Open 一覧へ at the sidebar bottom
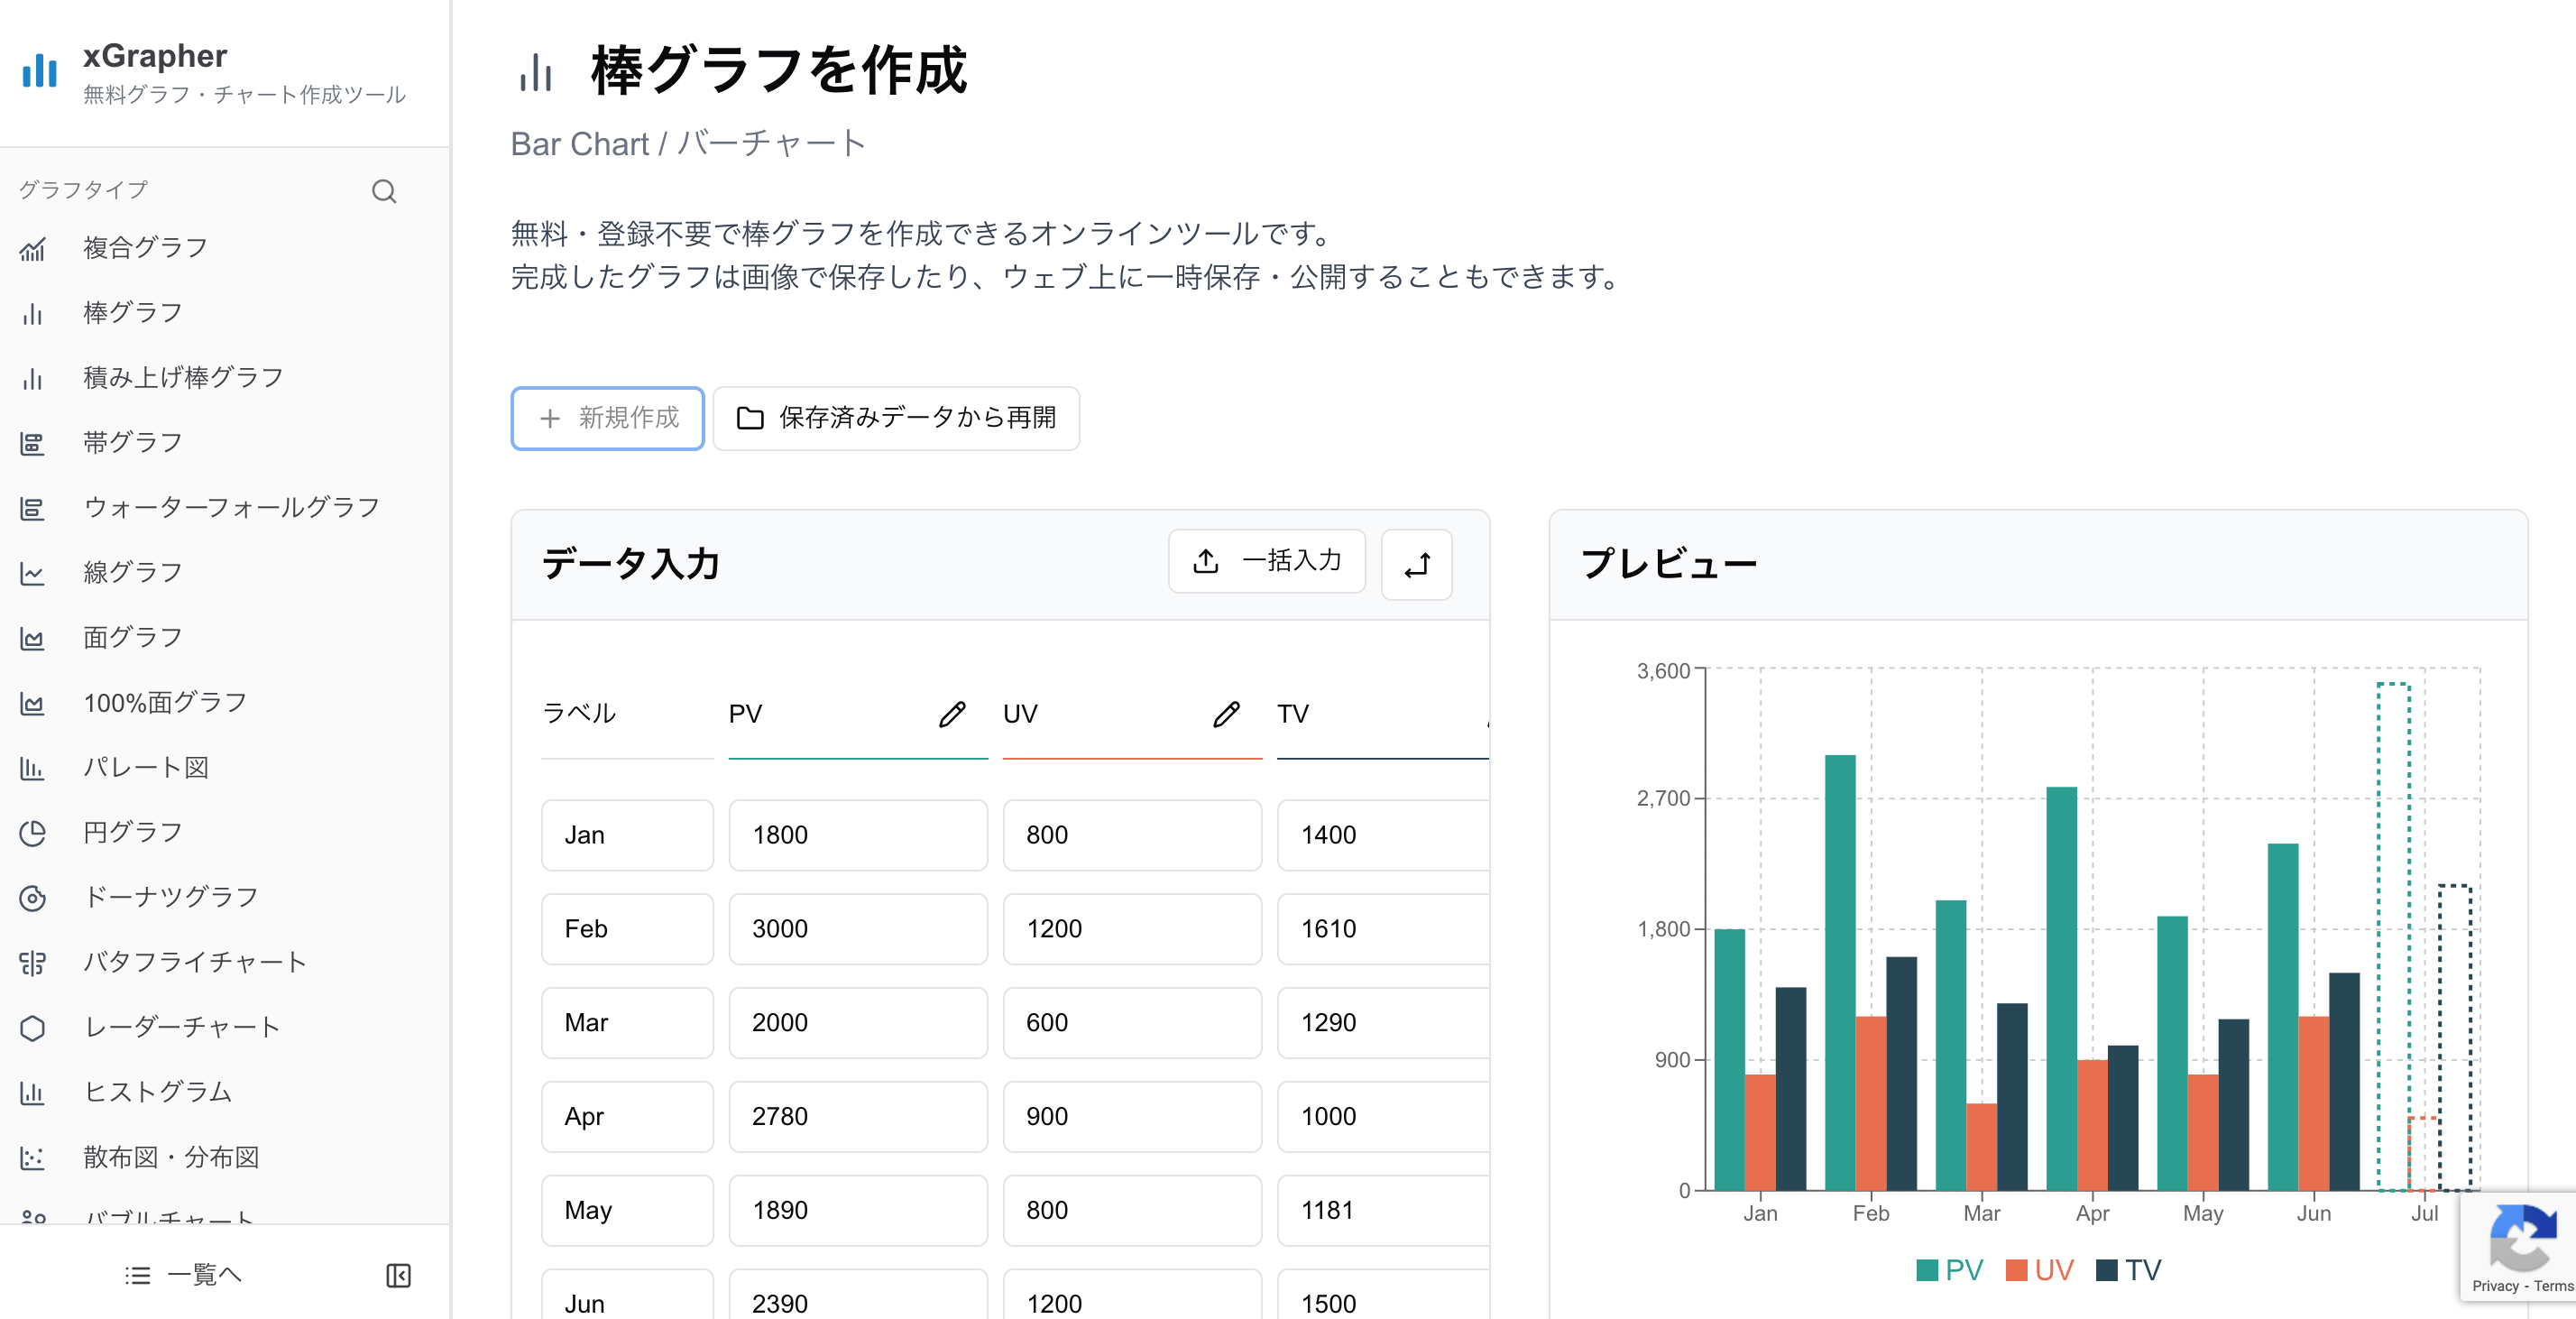The image size is (2576, 1319). click(x=183, y=1275)
